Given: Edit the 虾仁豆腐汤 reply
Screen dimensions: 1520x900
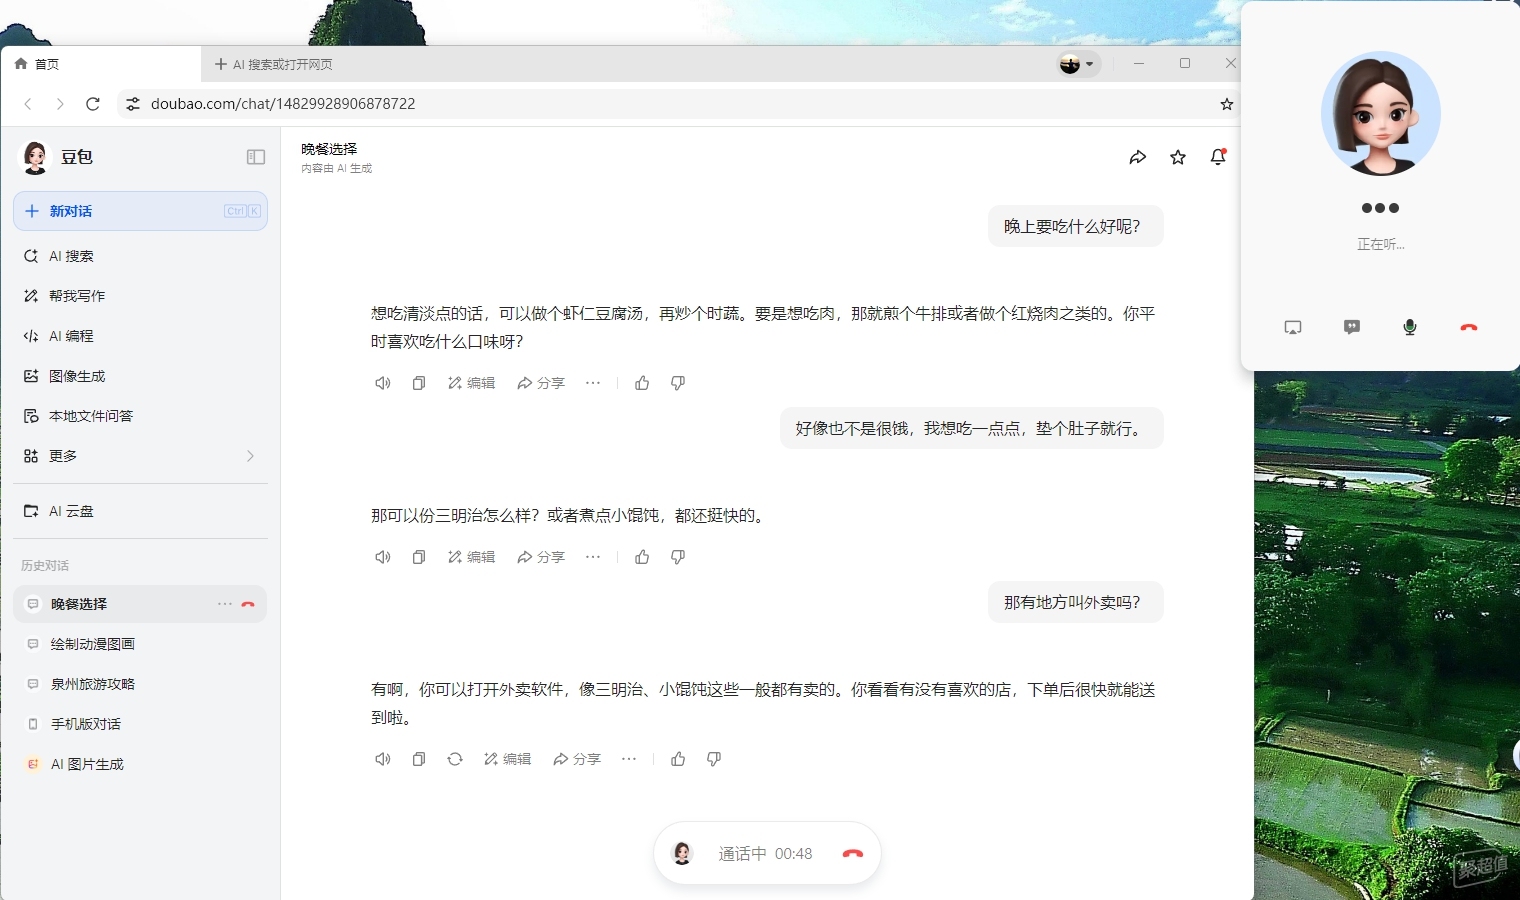Looking at the screenshot, I should 471,383.
